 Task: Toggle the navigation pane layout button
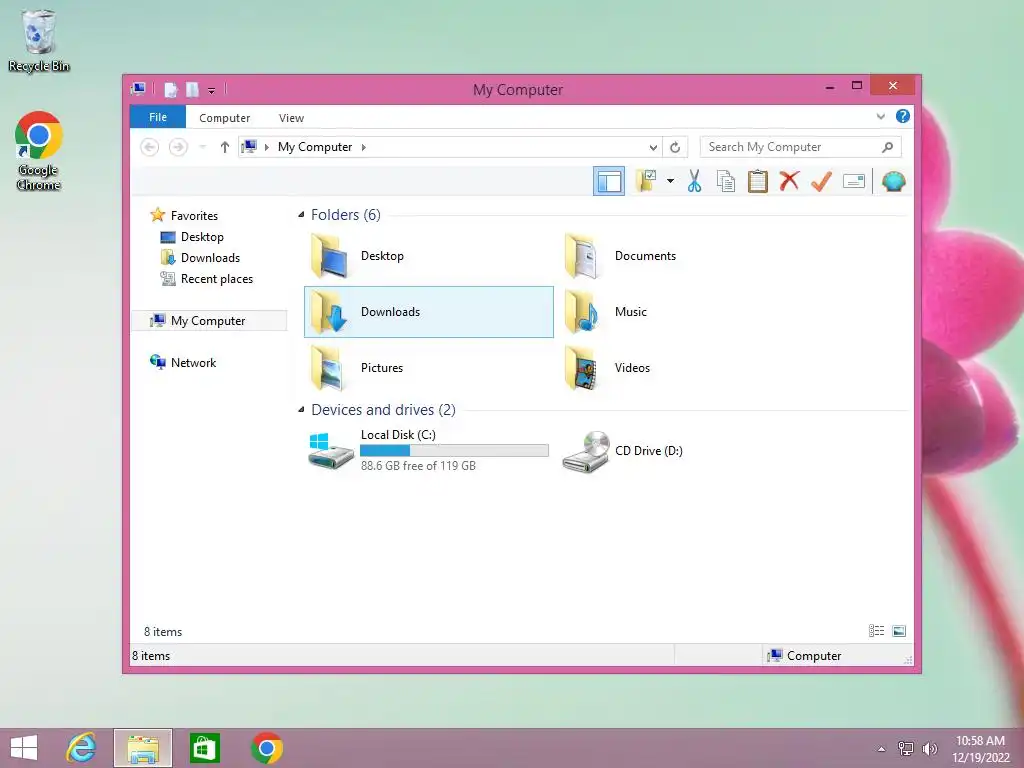pyautogui.click(x=609, y=181)
